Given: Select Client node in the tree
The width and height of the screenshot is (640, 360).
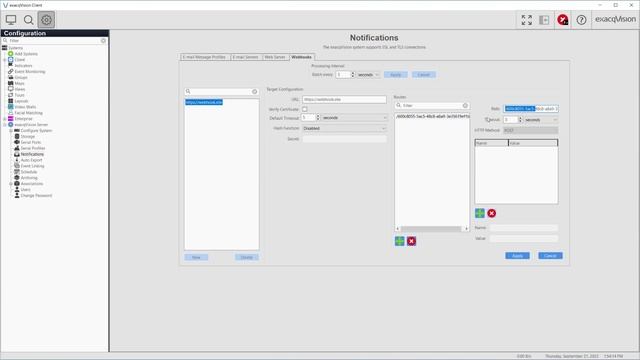Looking at the screenshot, I should pos(20,60).
